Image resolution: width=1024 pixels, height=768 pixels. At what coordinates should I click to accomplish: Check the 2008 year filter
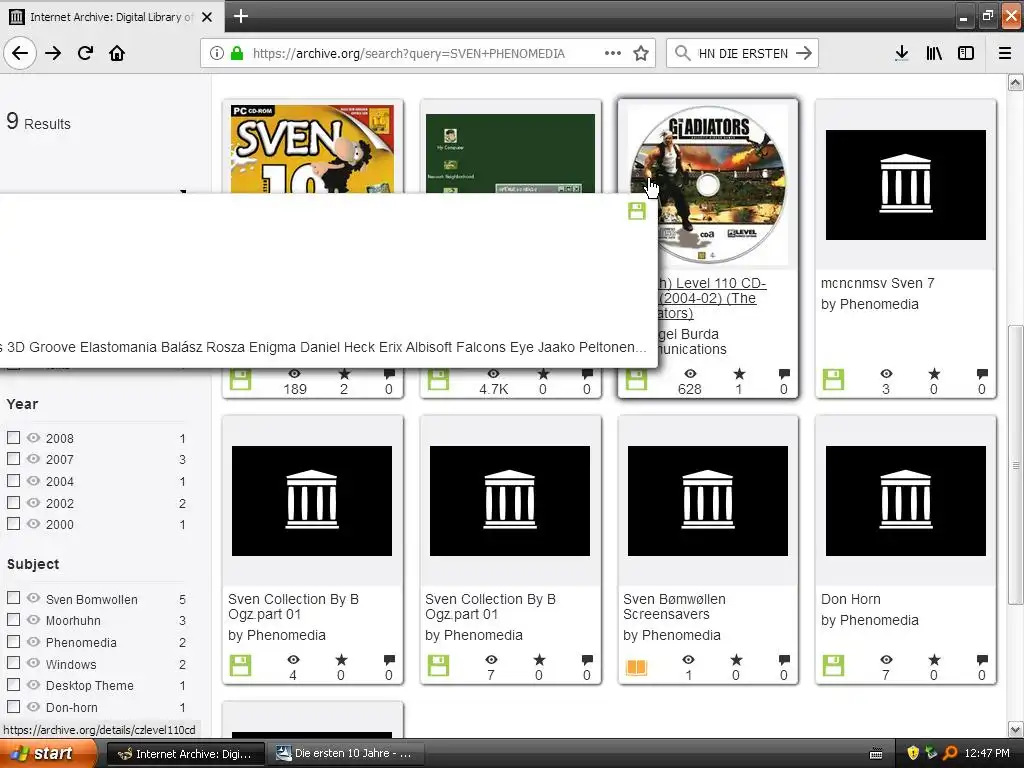coord(13,438)
